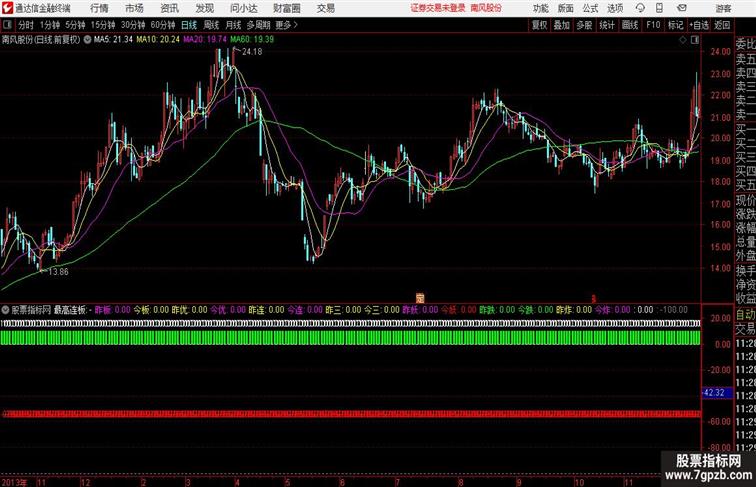Click the 通达信 red logo icon

pos(7,8)
